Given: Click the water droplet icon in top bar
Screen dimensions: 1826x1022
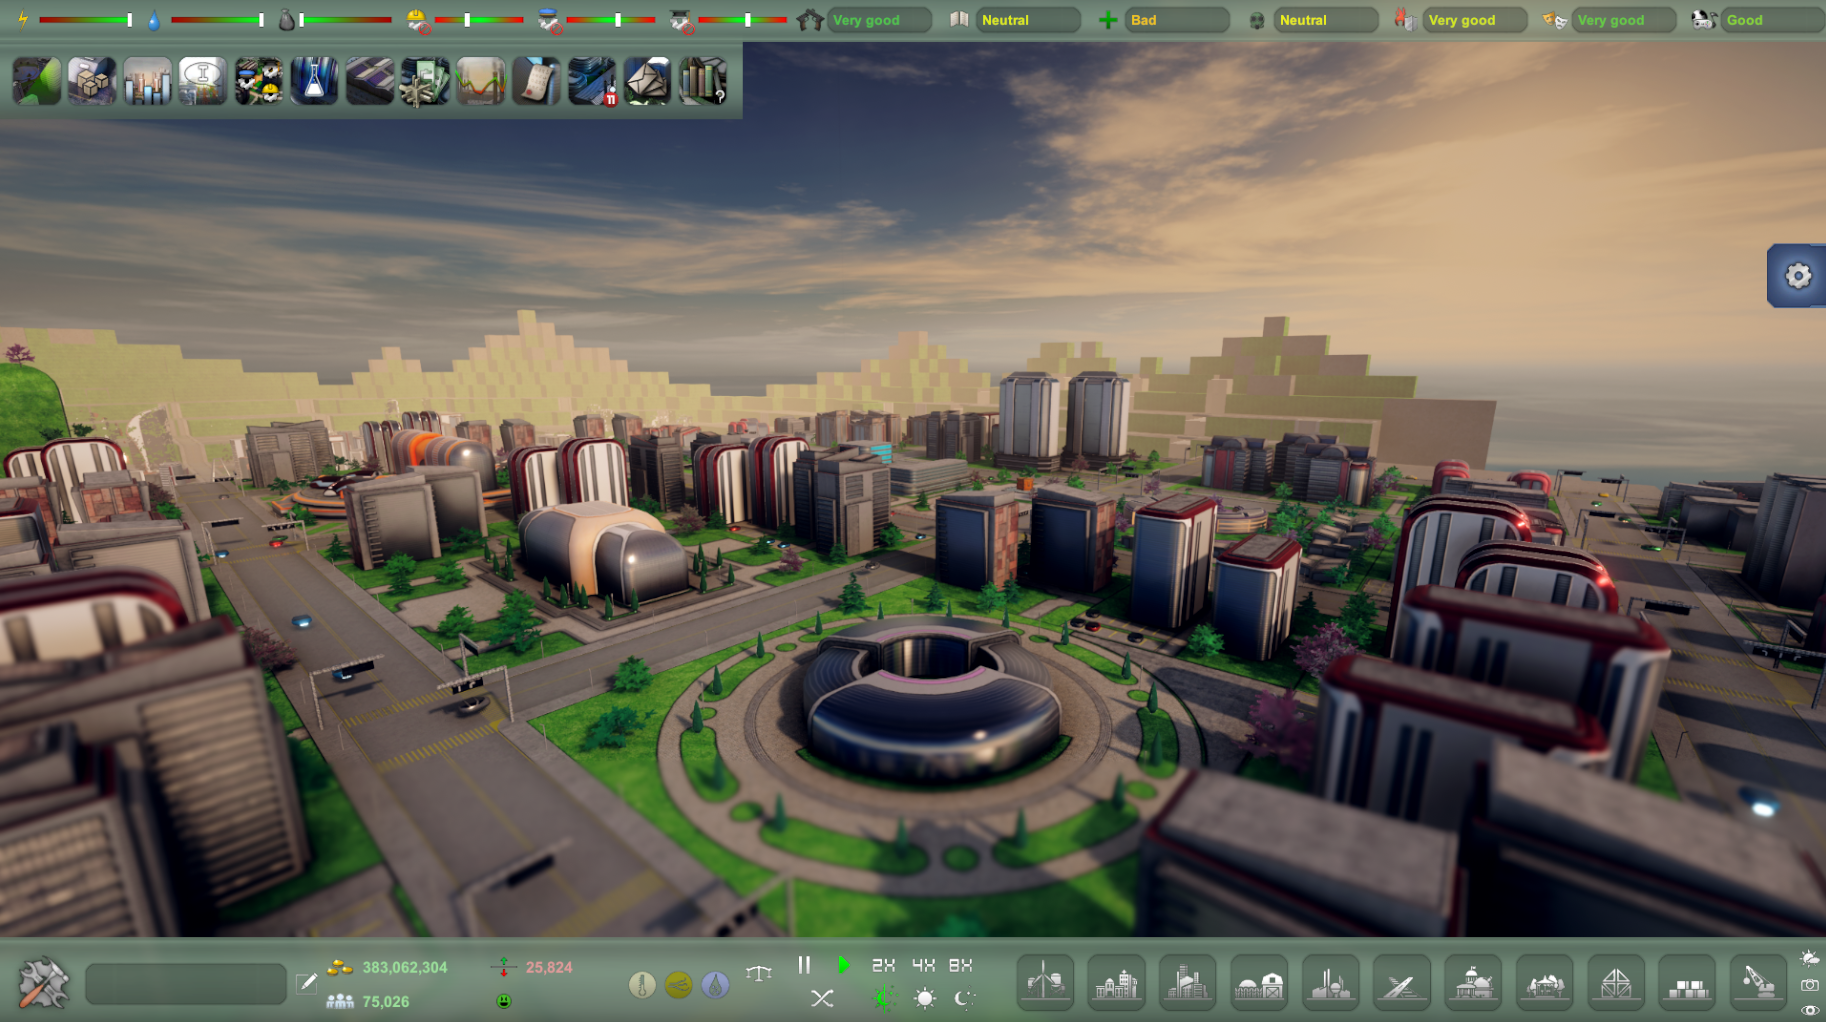Looking at the screenshot, I should (x=154, y=20).
